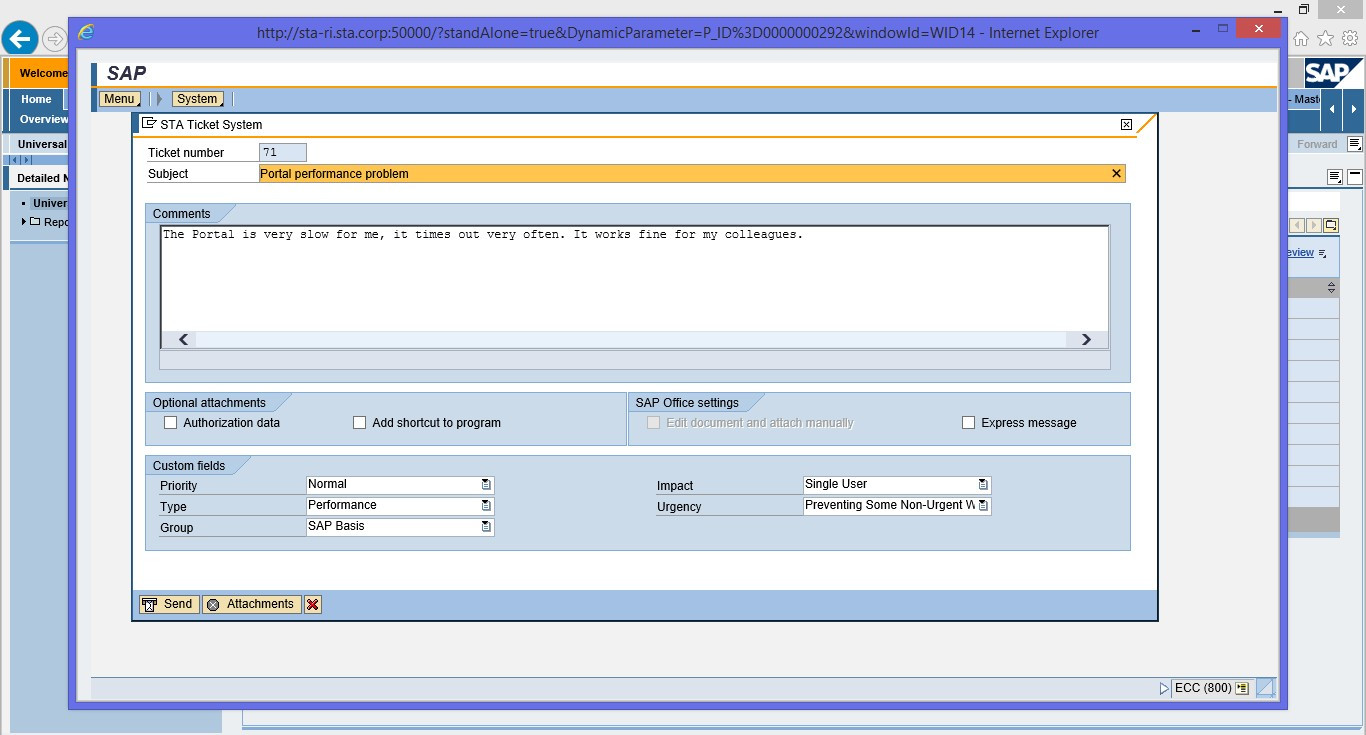Close the STA Ticket System dialog

click(1126, 125)
